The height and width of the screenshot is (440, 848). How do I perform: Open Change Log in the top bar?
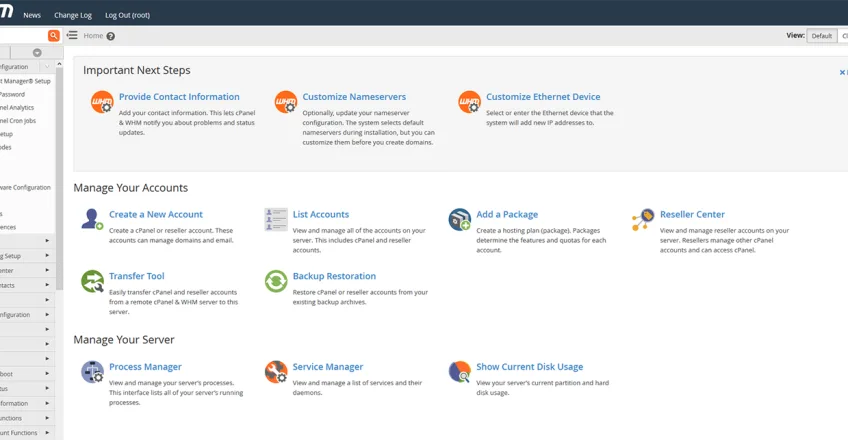click(73, 15)
